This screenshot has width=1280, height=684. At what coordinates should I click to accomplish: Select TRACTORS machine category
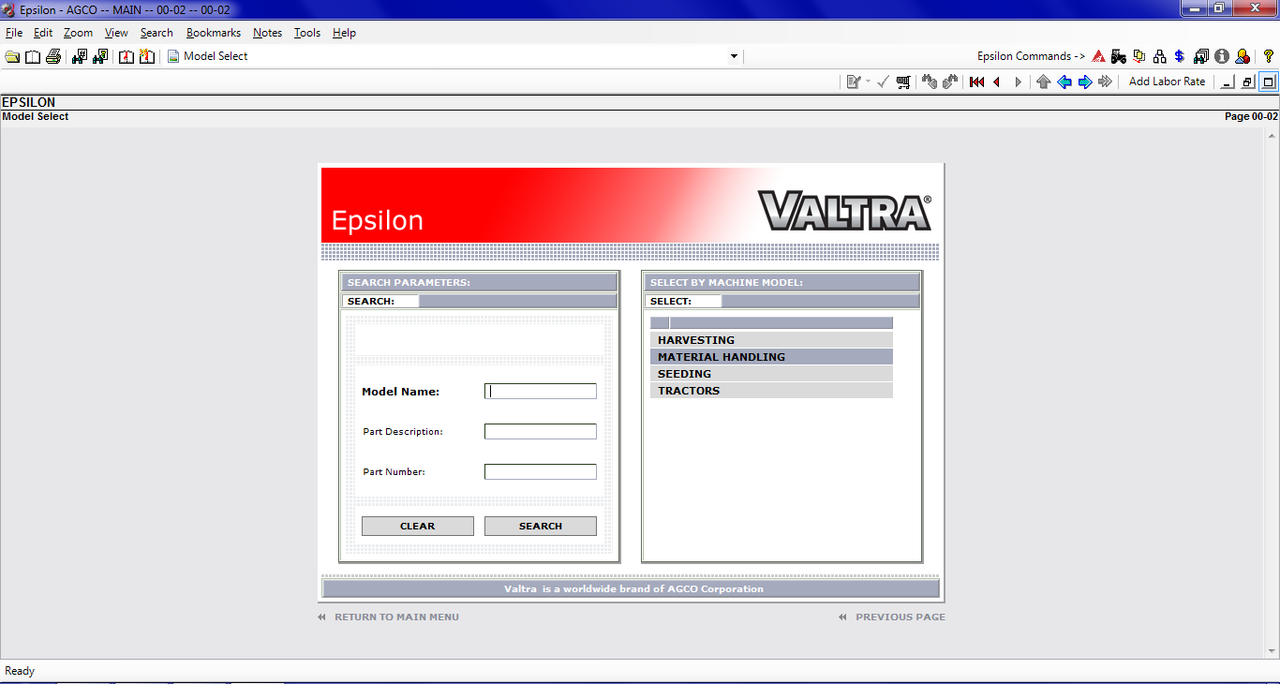click(771, 391)
